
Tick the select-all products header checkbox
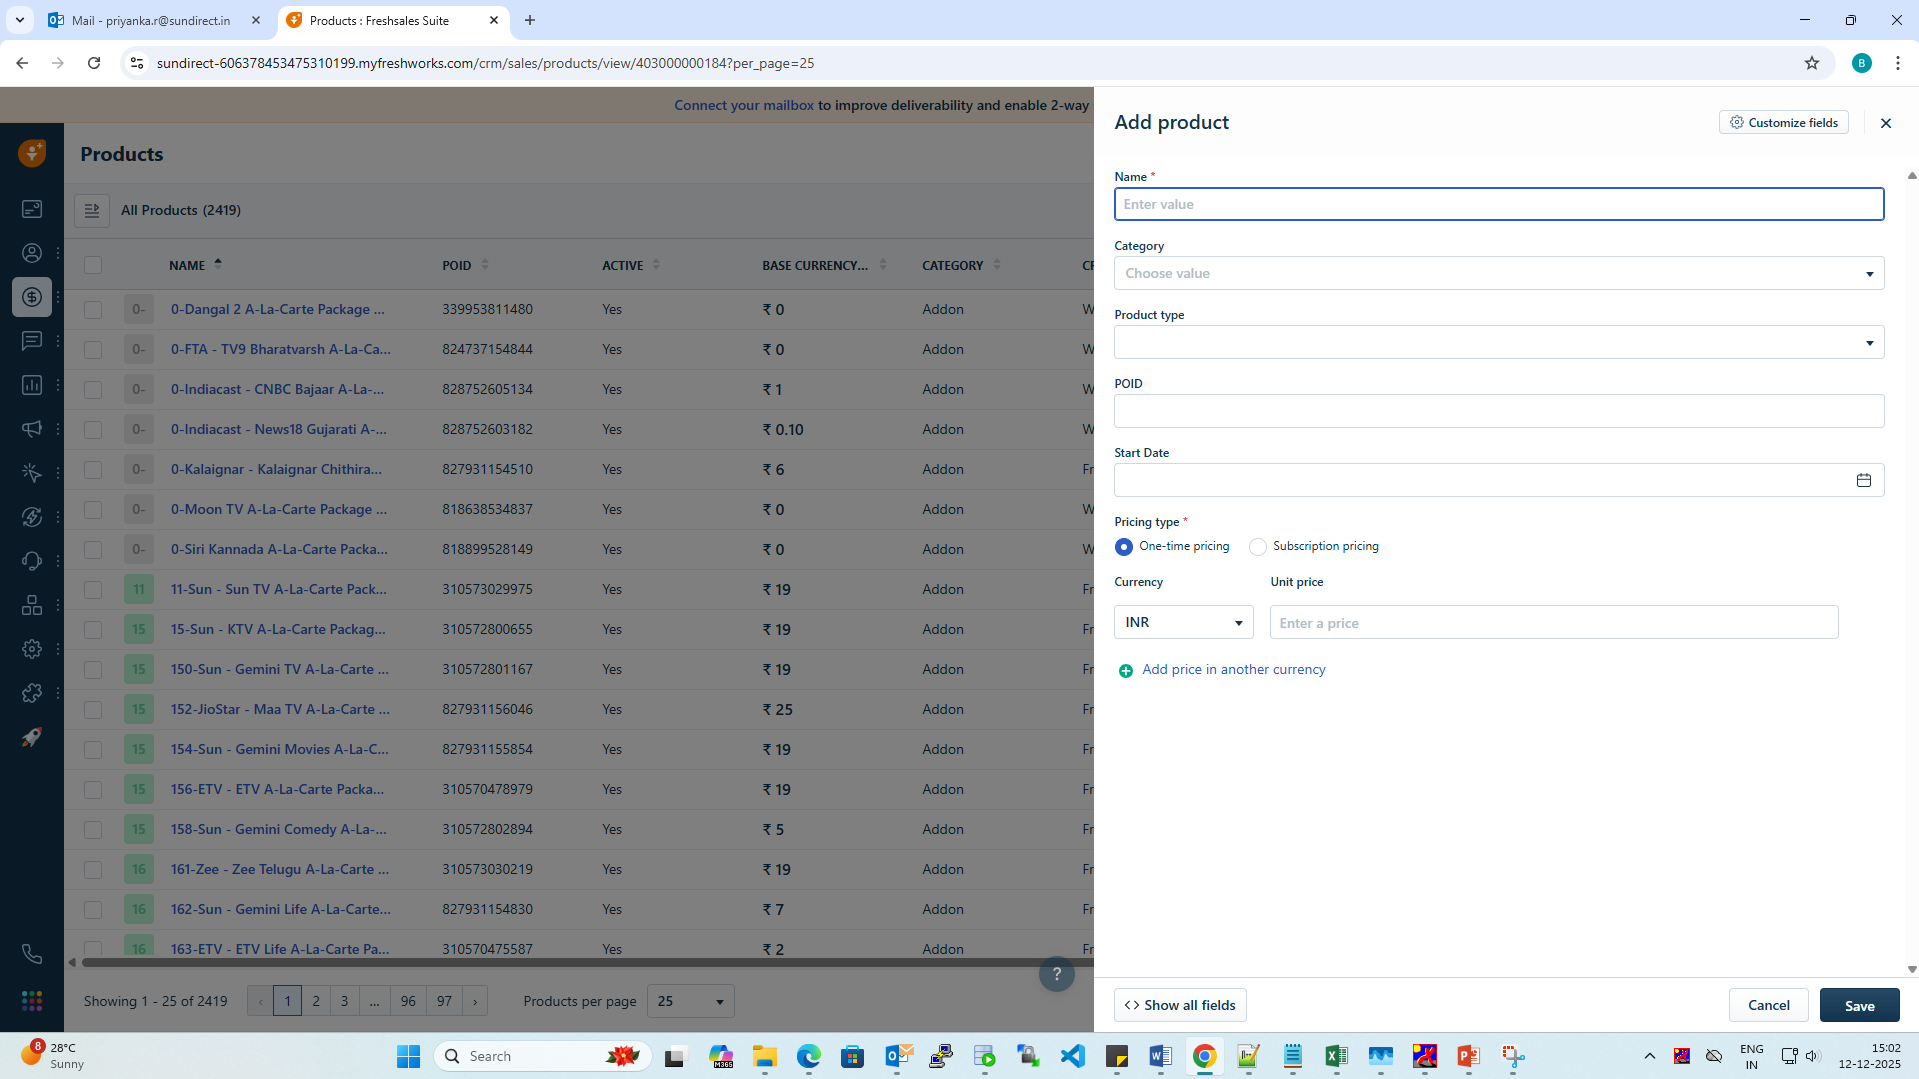click(93, 265)
